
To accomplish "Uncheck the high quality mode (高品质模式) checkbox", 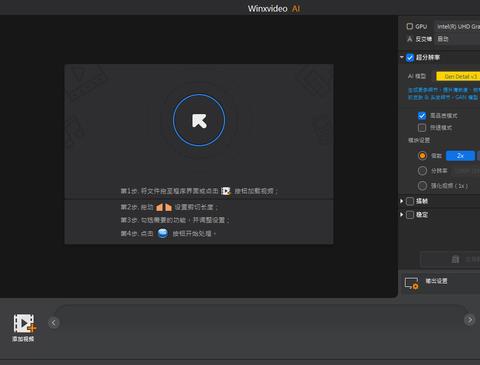I will pyautogui.click(x=422, y=116).
